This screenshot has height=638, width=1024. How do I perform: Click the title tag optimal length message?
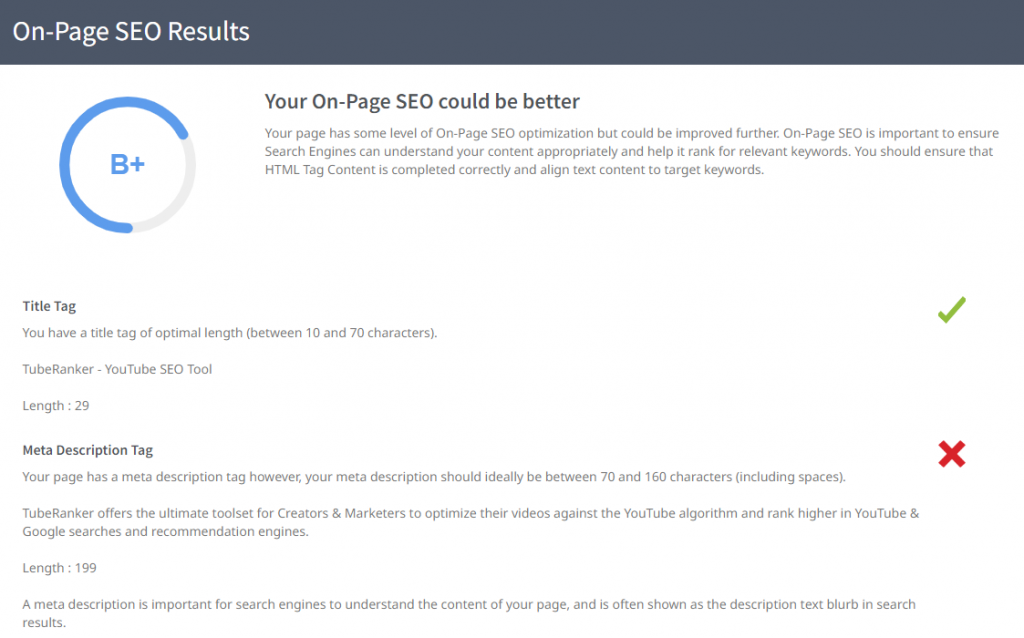230,333
